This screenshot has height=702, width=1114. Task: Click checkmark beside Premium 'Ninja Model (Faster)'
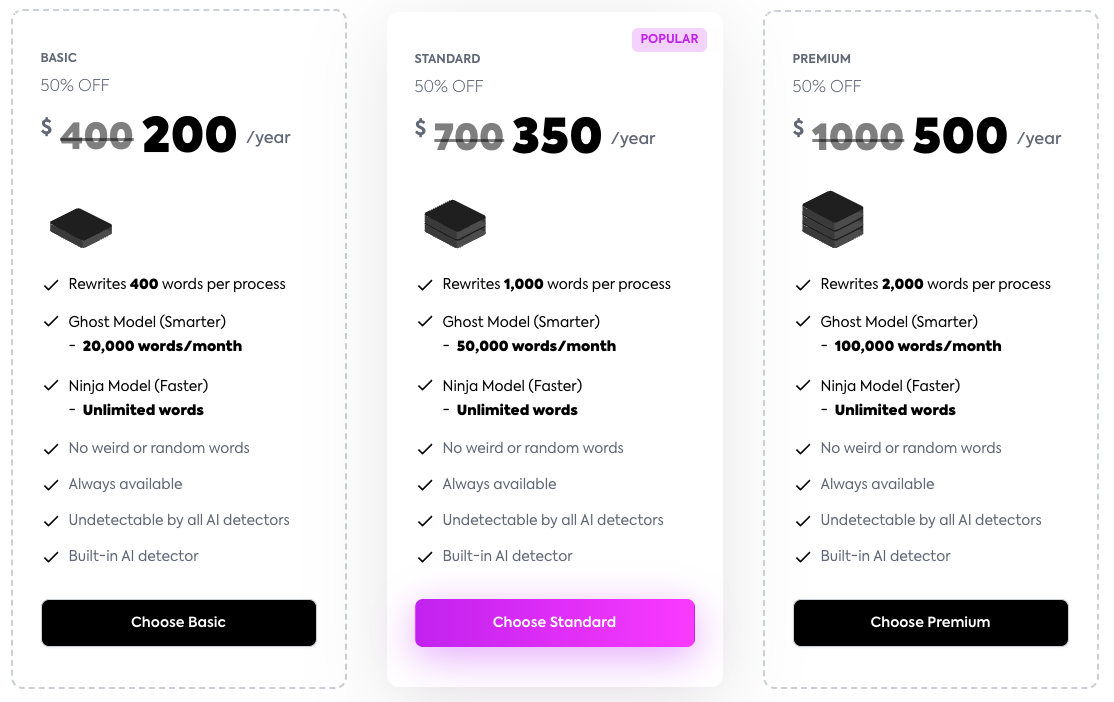click(x=803, y=386)
